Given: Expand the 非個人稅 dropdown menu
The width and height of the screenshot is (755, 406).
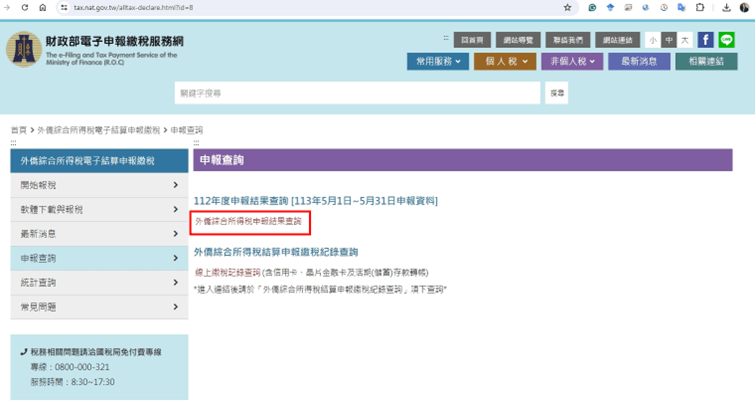Looking at the screenshot, I should (x=571, y=62).
